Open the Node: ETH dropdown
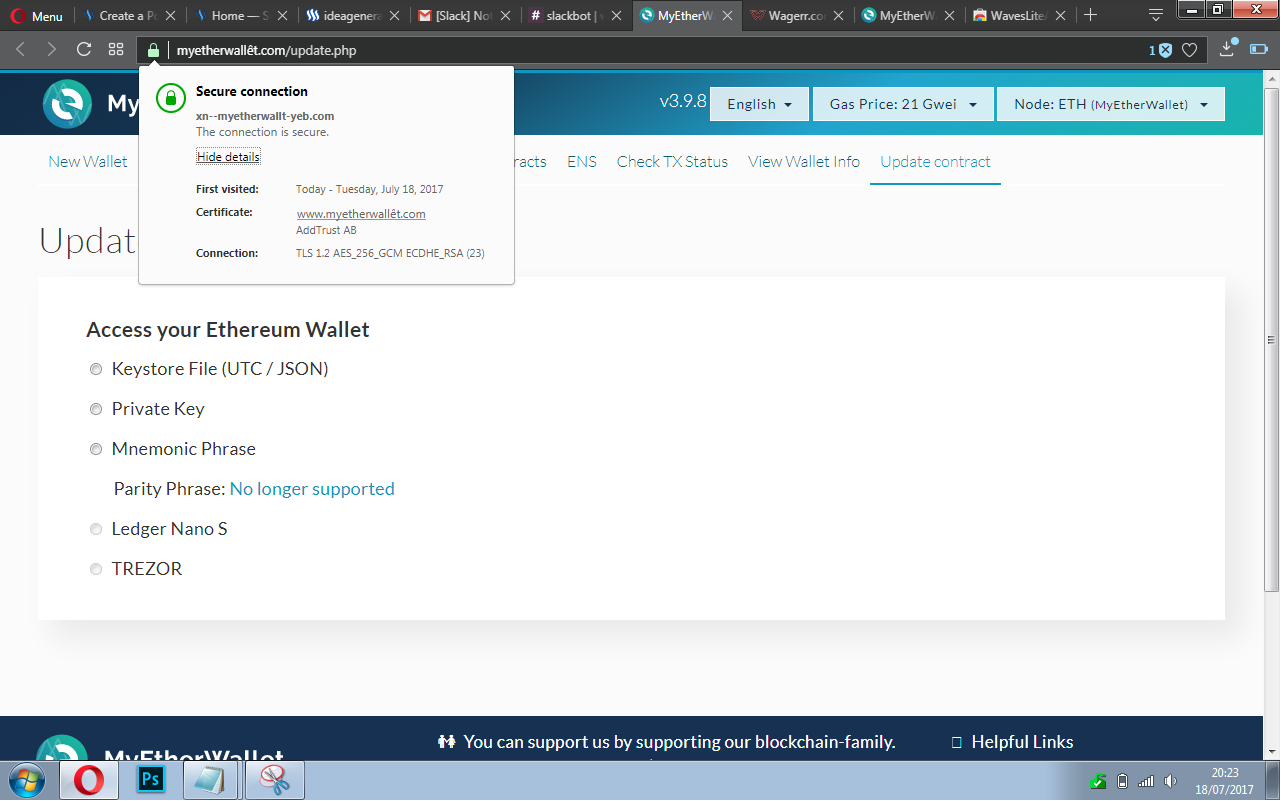 pos(1111,104)
